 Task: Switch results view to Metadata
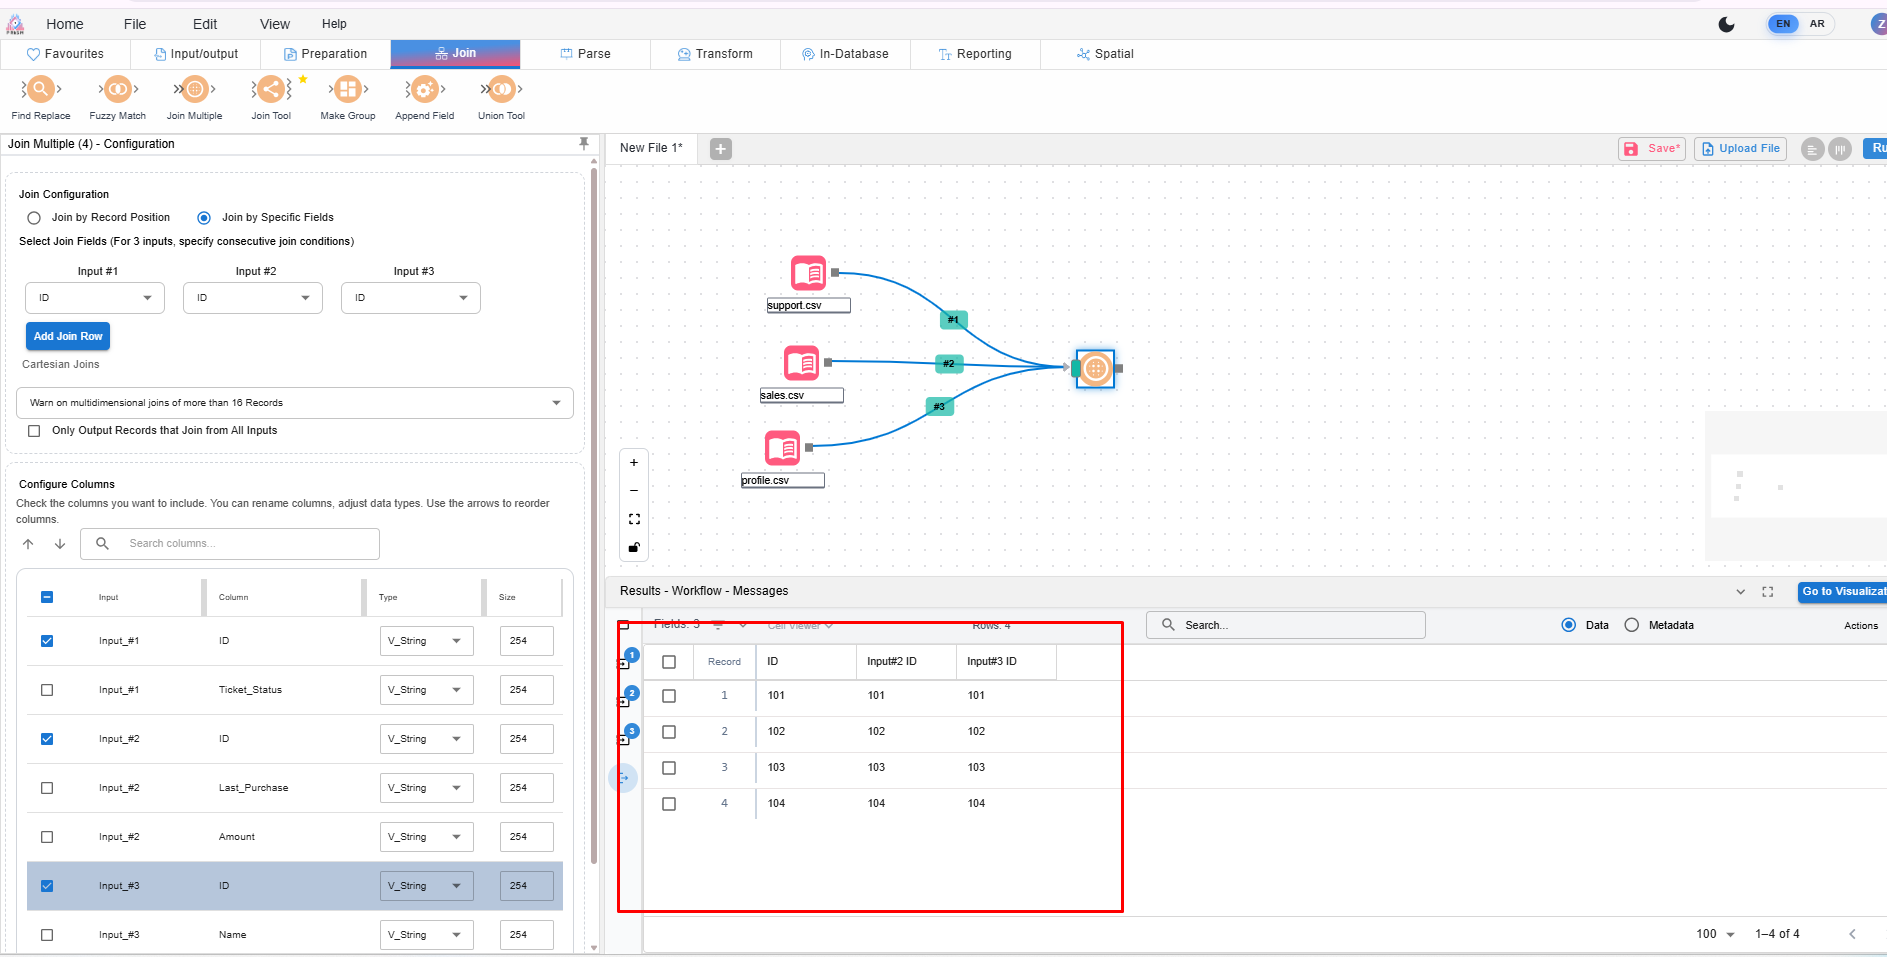(x=1632, y=625)
